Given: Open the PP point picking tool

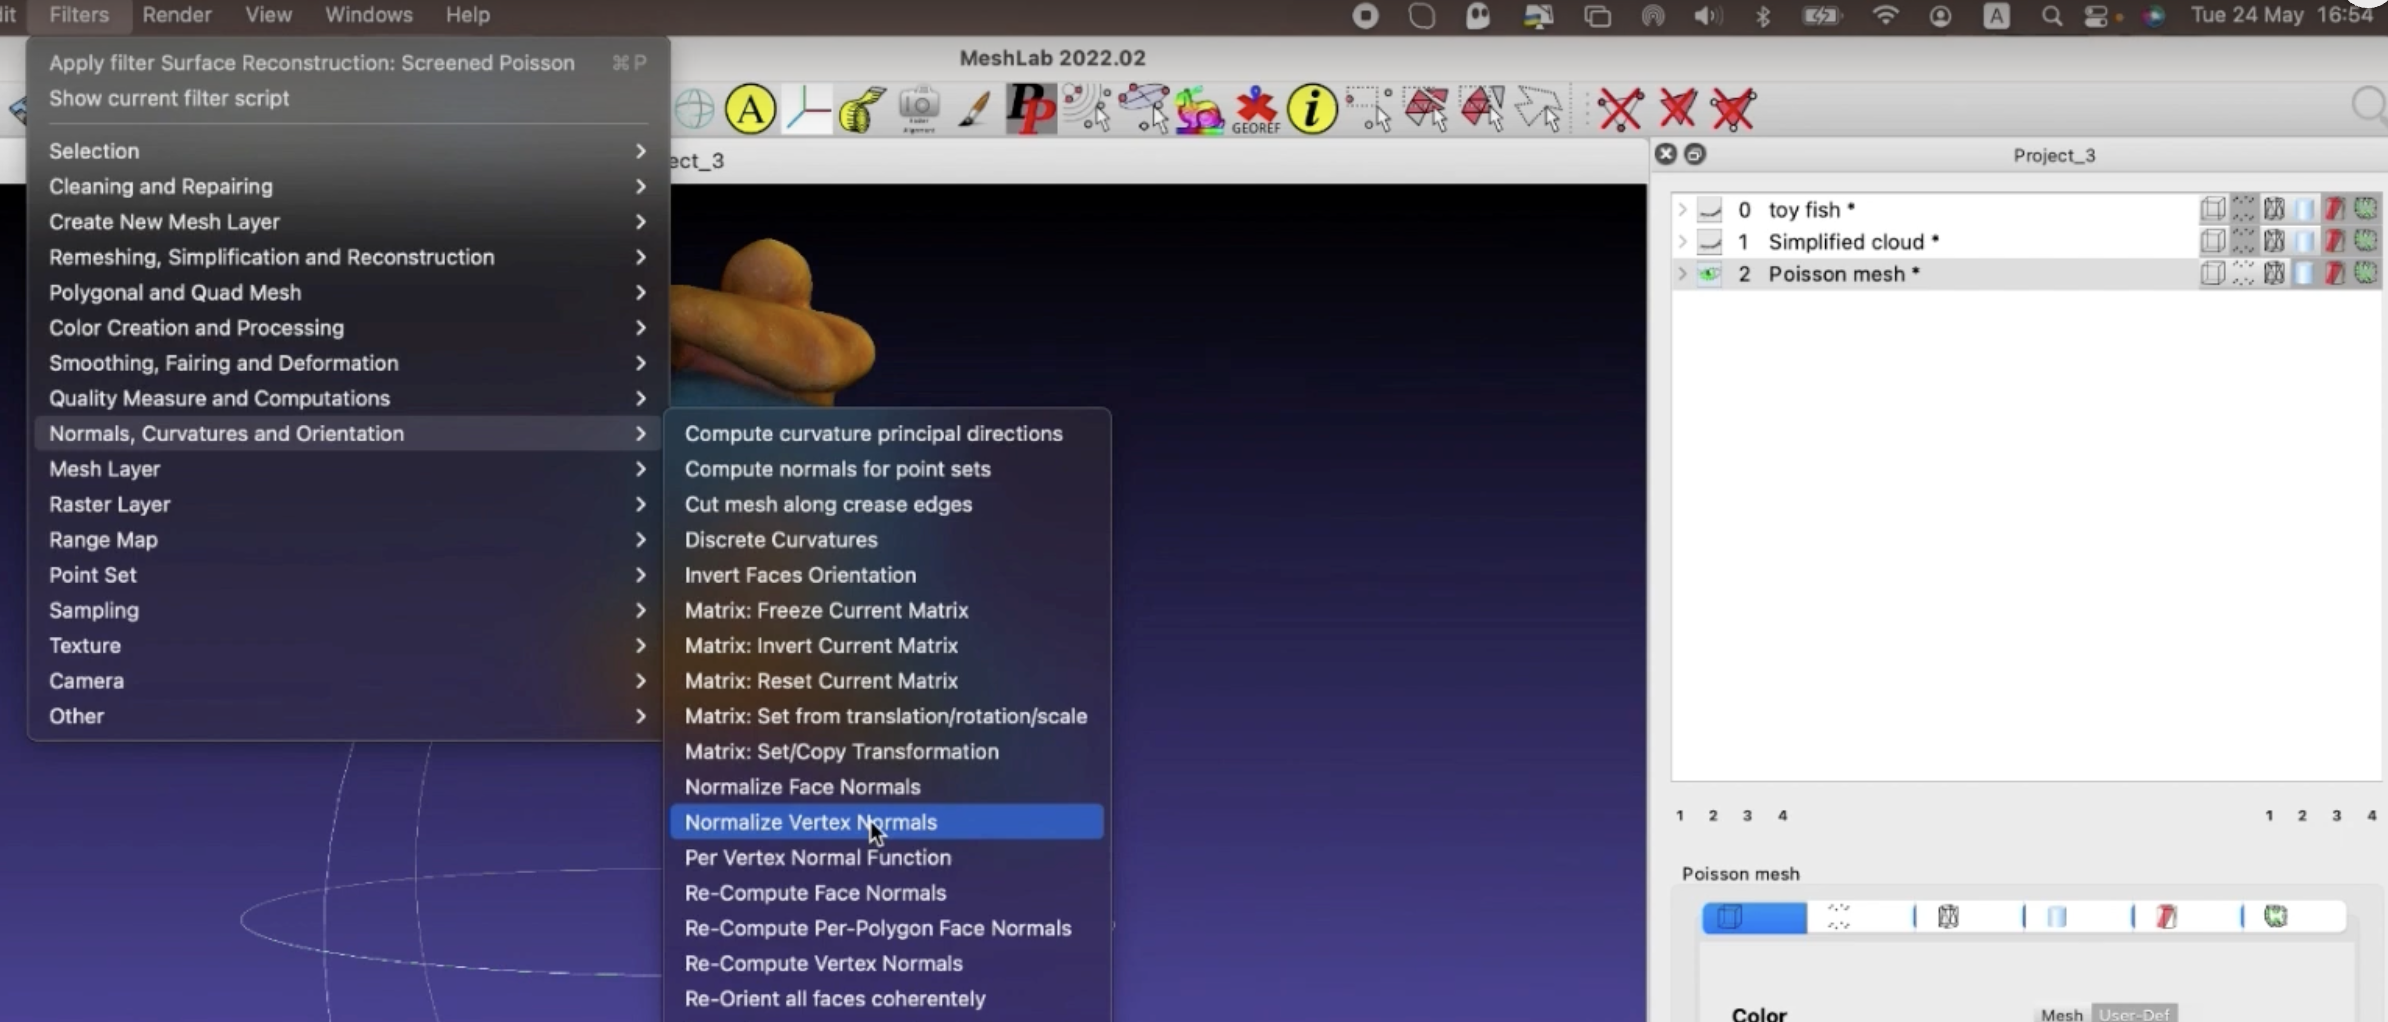Looking at the screenshot, I should (x=1031, y=109).
